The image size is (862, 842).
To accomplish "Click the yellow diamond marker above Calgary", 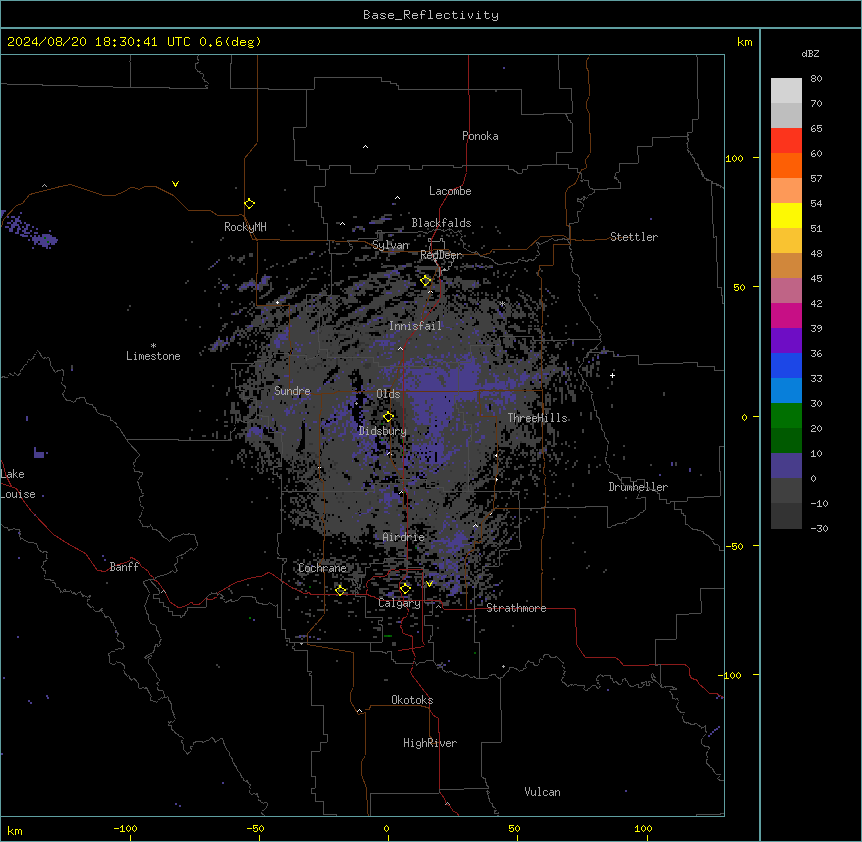I will pyautogui.click(x=405, y=589).
